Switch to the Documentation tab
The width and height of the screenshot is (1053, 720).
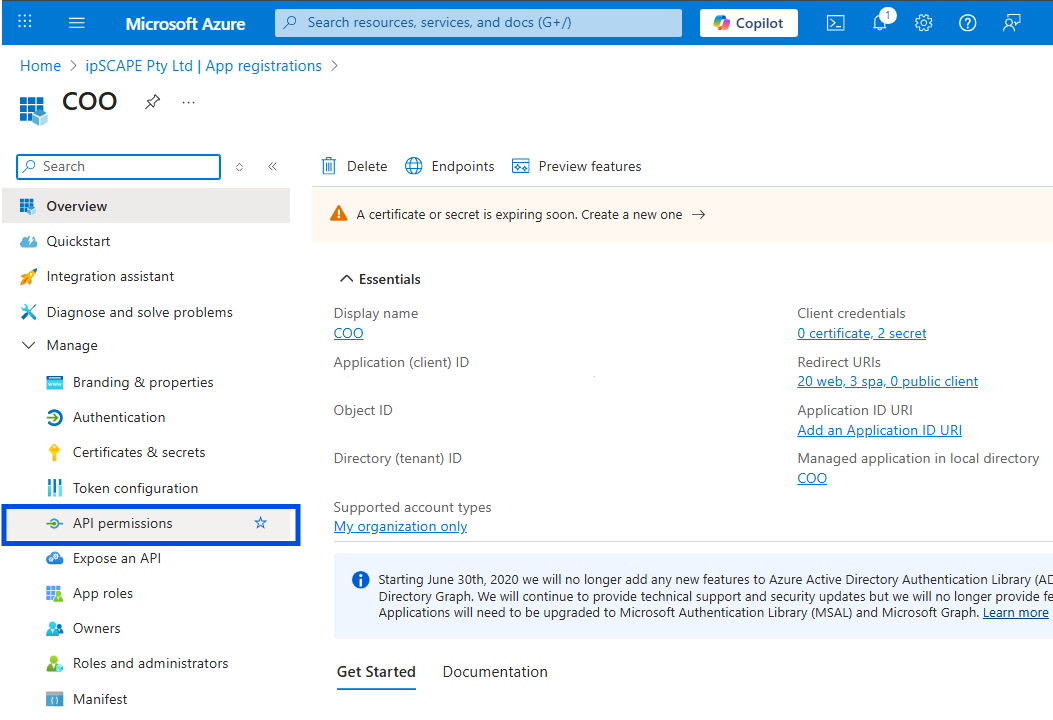(x=495, y=672)
